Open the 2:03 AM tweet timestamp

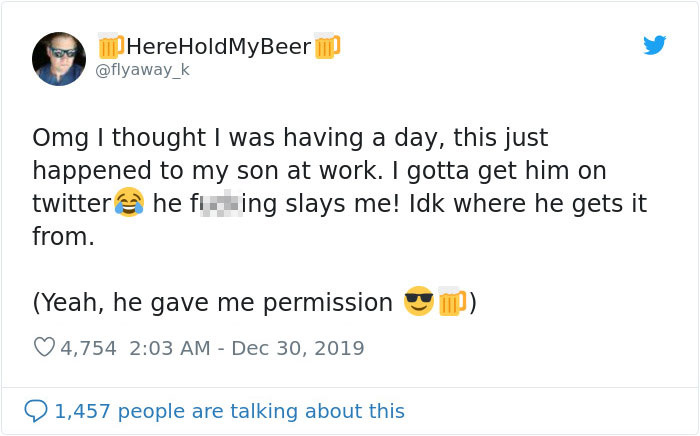171,348
